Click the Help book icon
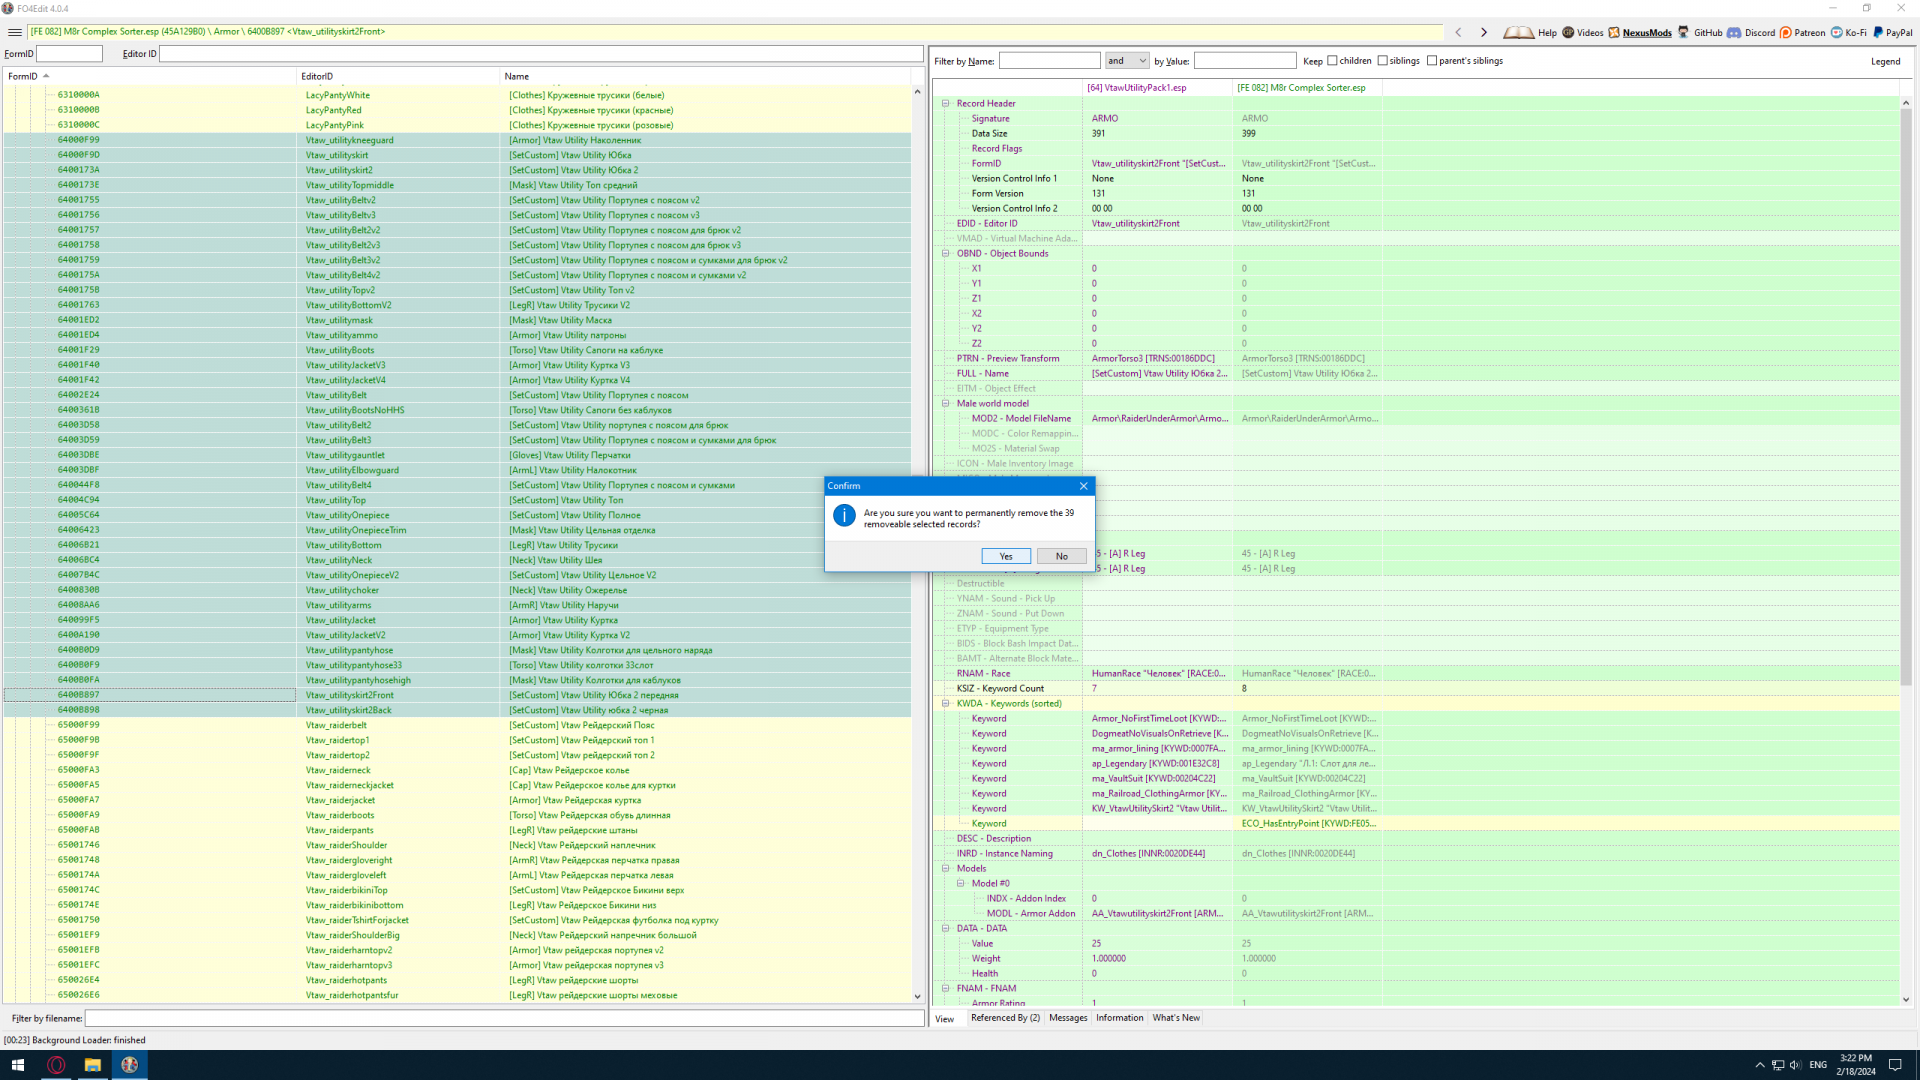Screen dimensions: 1920x1080 (1517, 32)
